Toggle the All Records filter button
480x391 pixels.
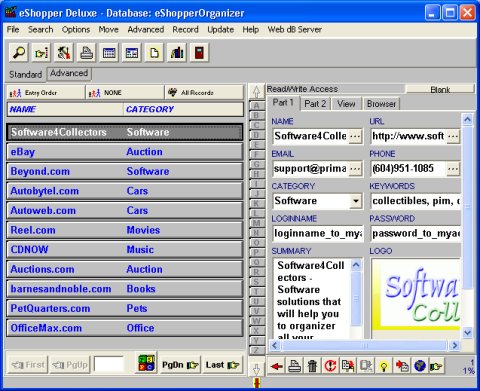click(x=204, y=93)
